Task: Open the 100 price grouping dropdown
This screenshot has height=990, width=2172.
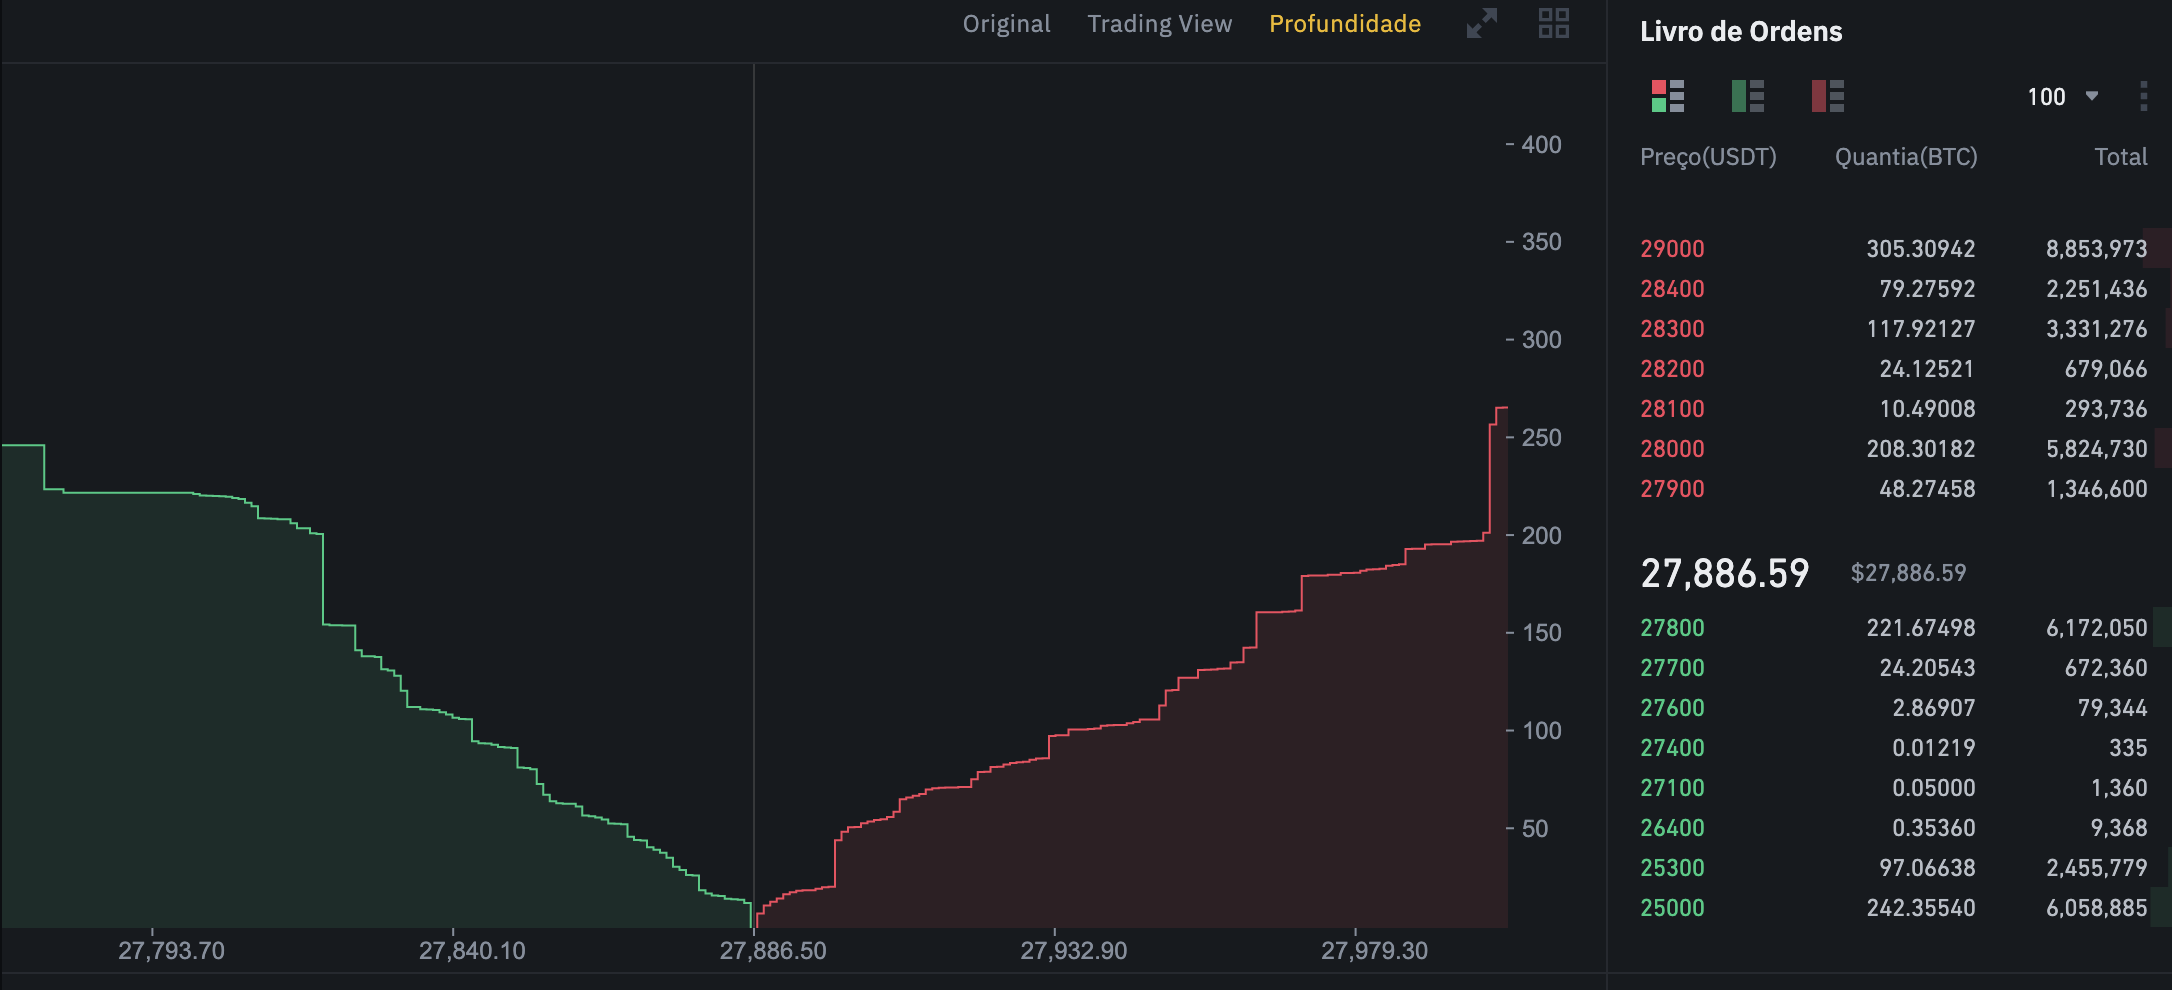Action: (2062, 97)
